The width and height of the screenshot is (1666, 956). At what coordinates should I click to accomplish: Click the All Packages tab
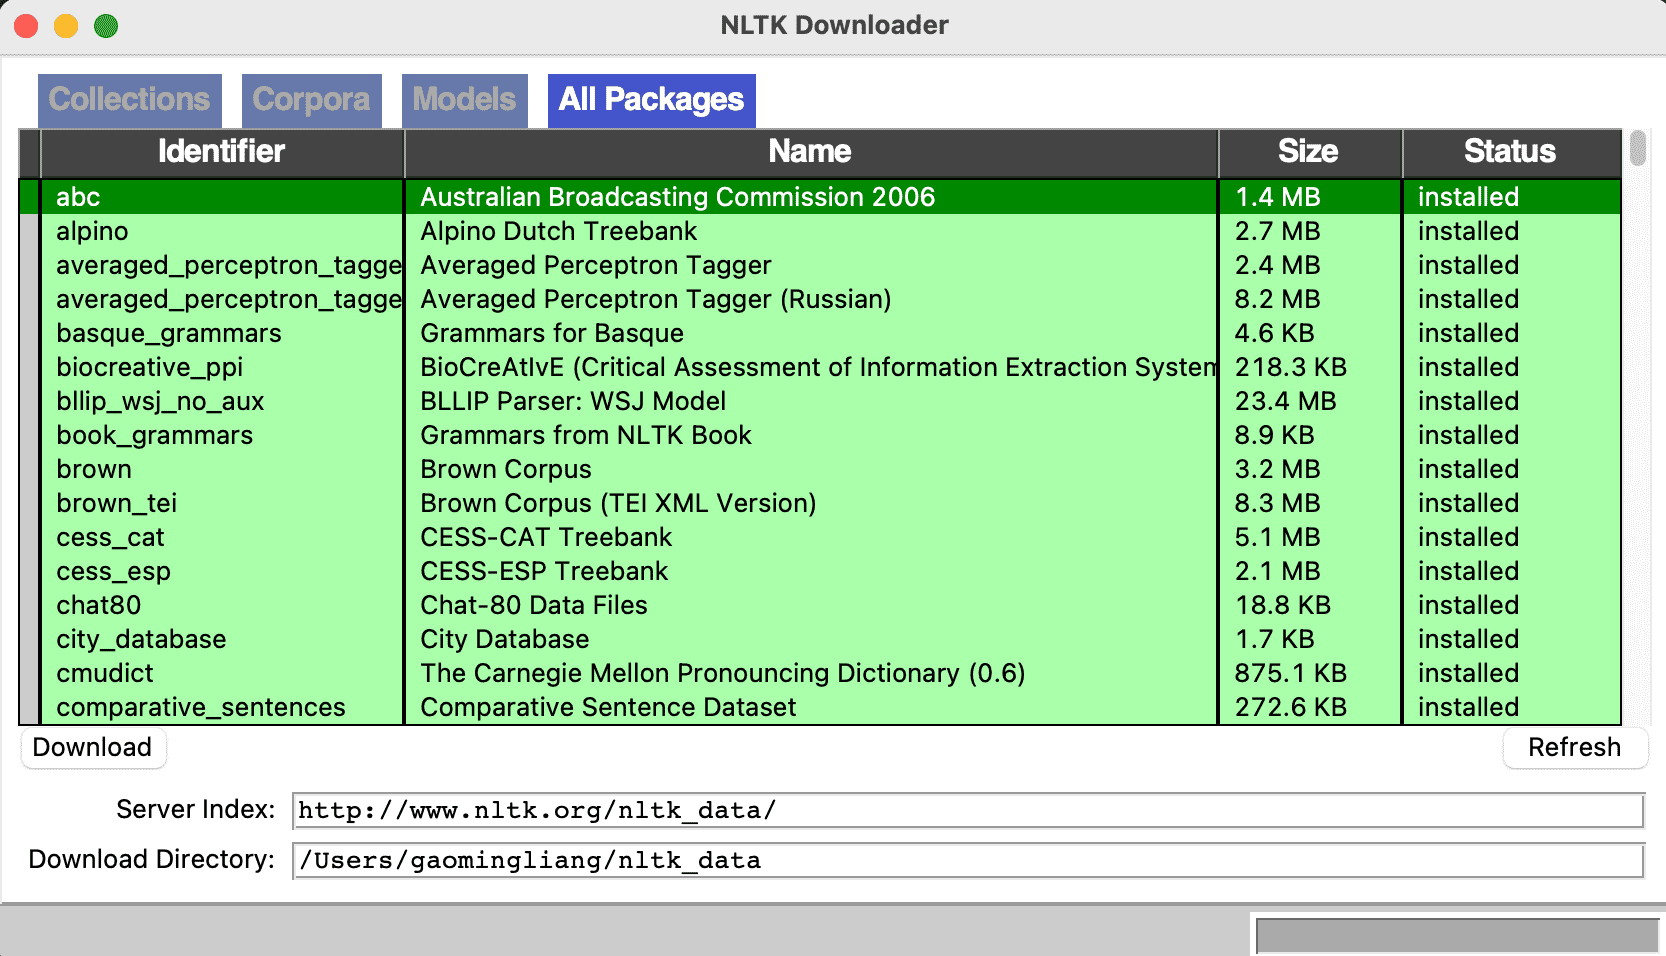(651, 100)
